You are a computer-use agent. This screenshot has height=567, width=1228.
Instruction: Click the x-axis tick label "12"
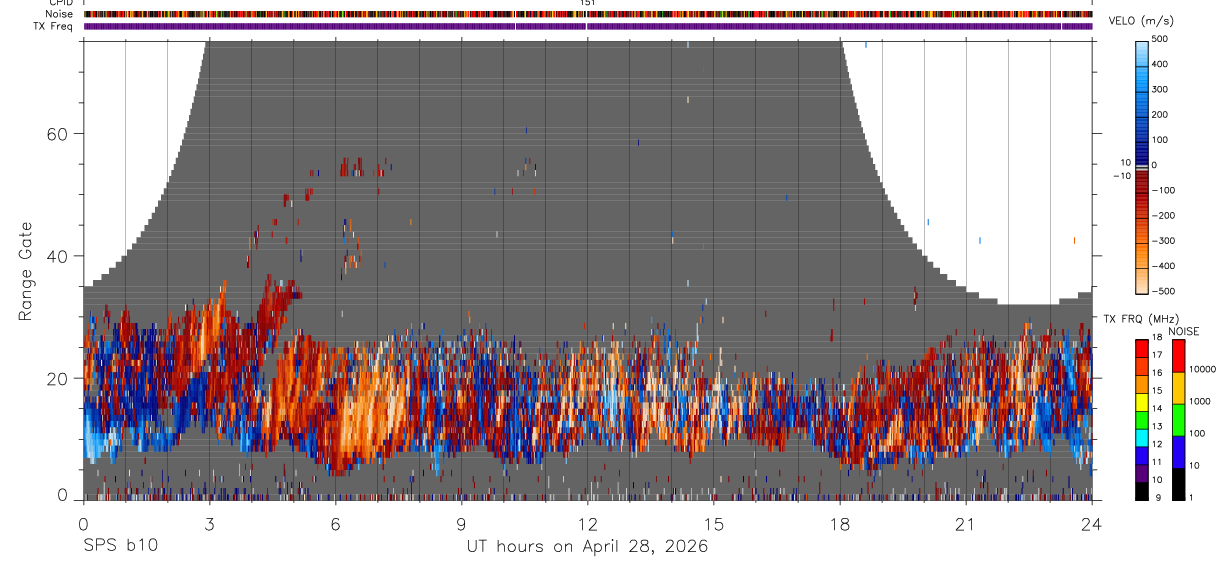click(x=587, y=524)
